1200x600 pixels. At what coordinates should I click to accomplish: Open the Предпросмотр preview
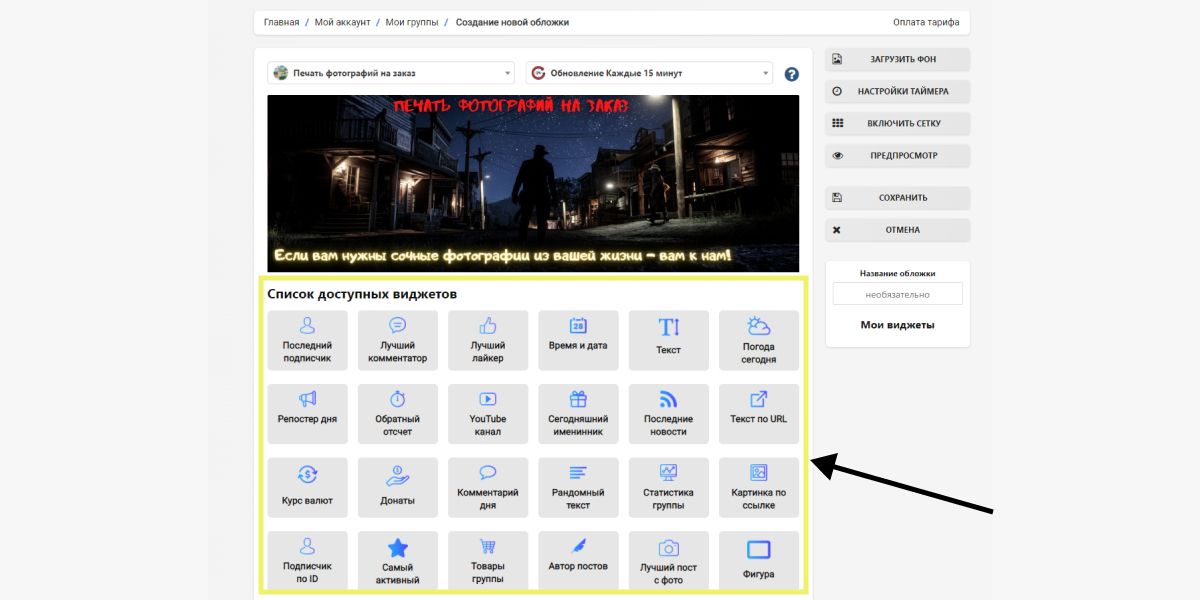(897, 156)
